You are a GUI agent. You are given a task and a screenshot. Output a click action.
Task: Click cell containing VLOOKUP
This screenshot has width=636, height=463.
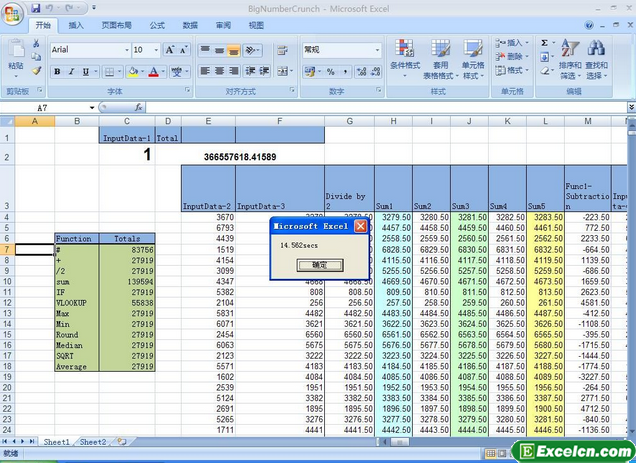click(x=77, y=303)
